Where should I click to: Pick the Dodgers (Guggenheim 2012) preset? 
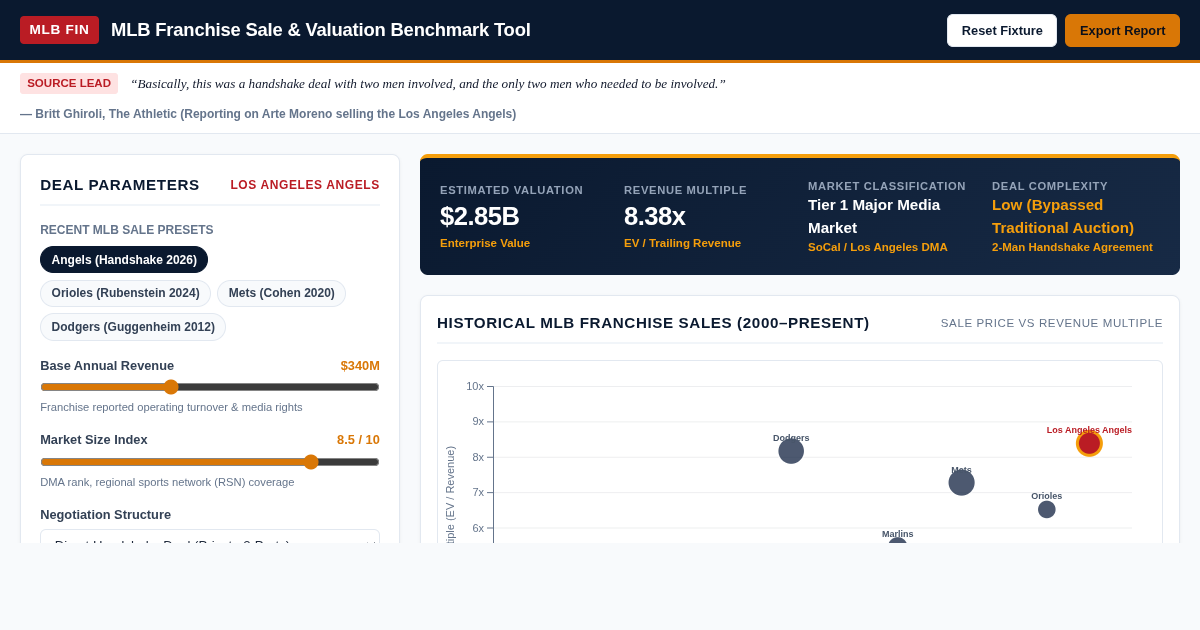(133, 327)
